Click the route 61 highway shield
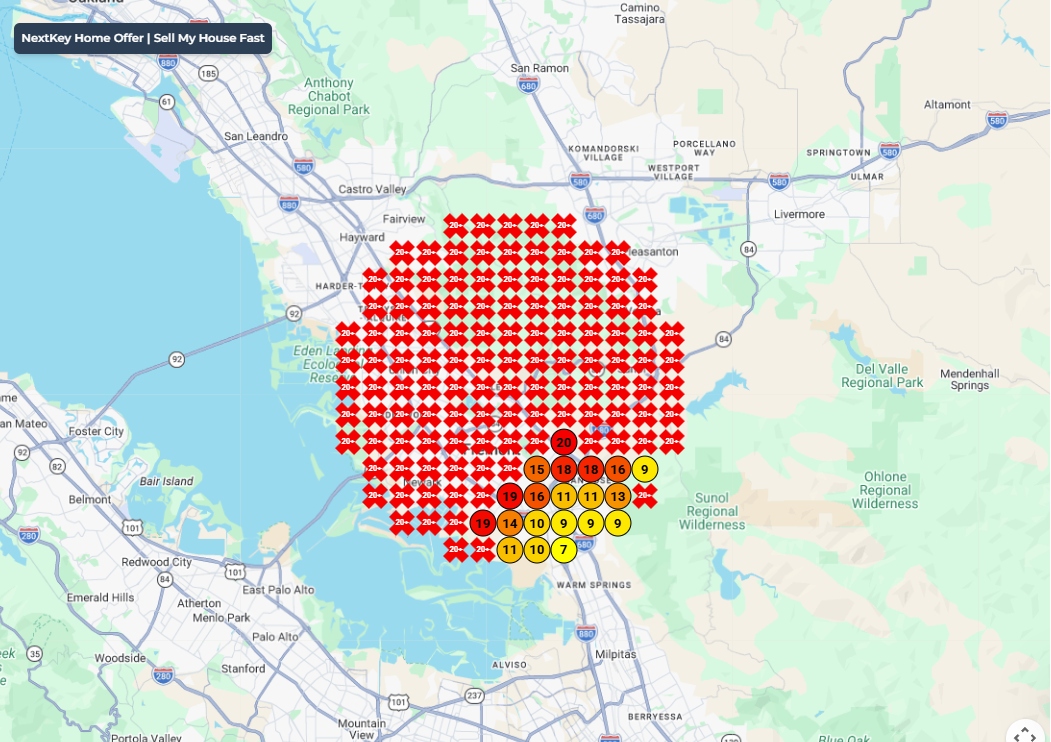Screen dimensions: 1051x742 click(x=167, y=102)
